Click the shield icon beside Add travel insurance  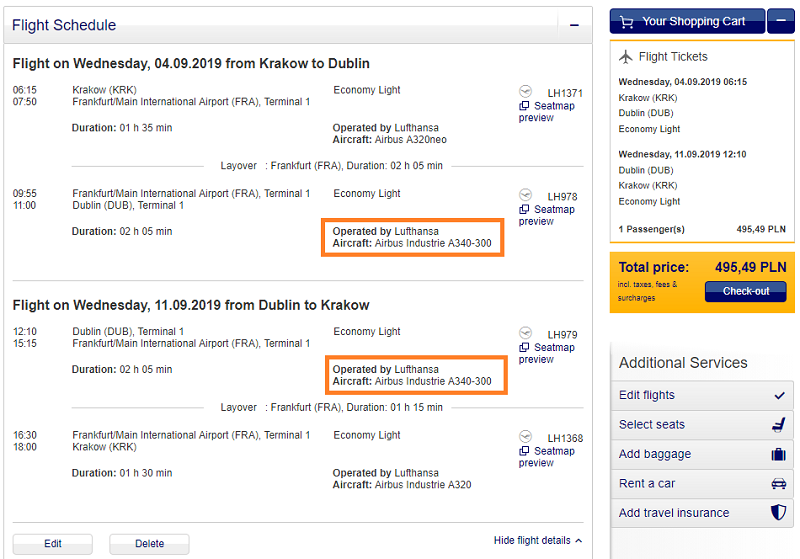pyautogui.click(x=779, y=512)
